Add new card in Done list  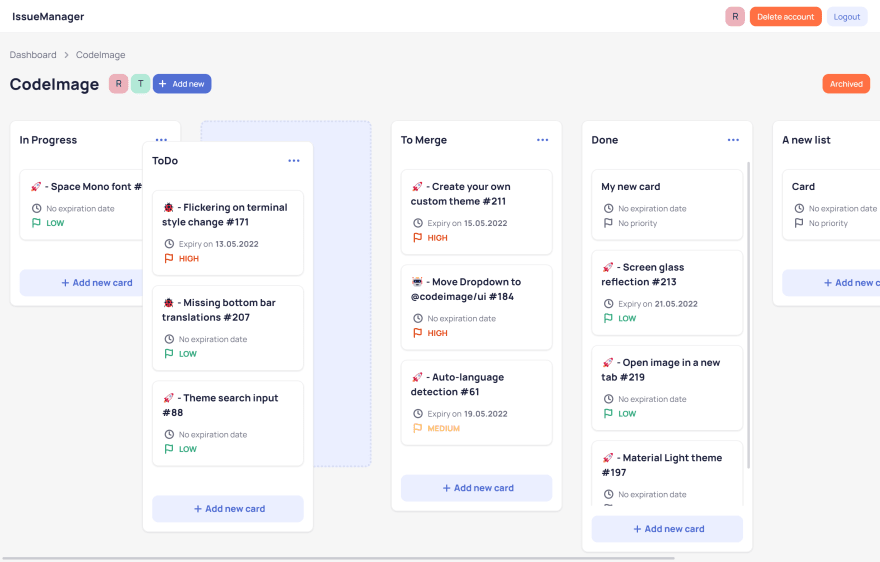click(667, 529)
